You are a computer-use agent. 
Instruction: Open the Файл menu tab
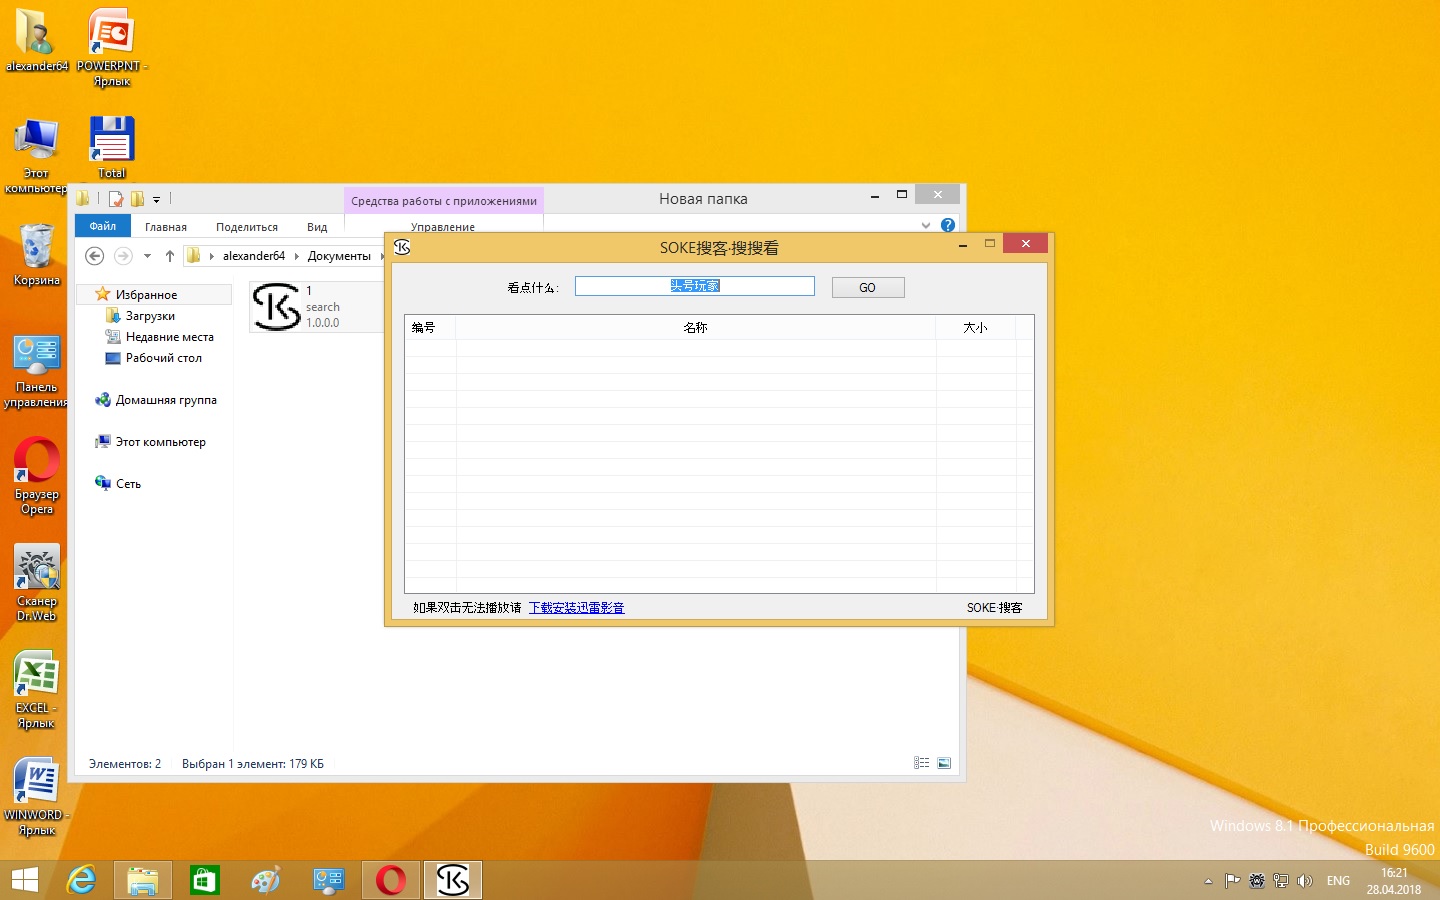point(103,226)
